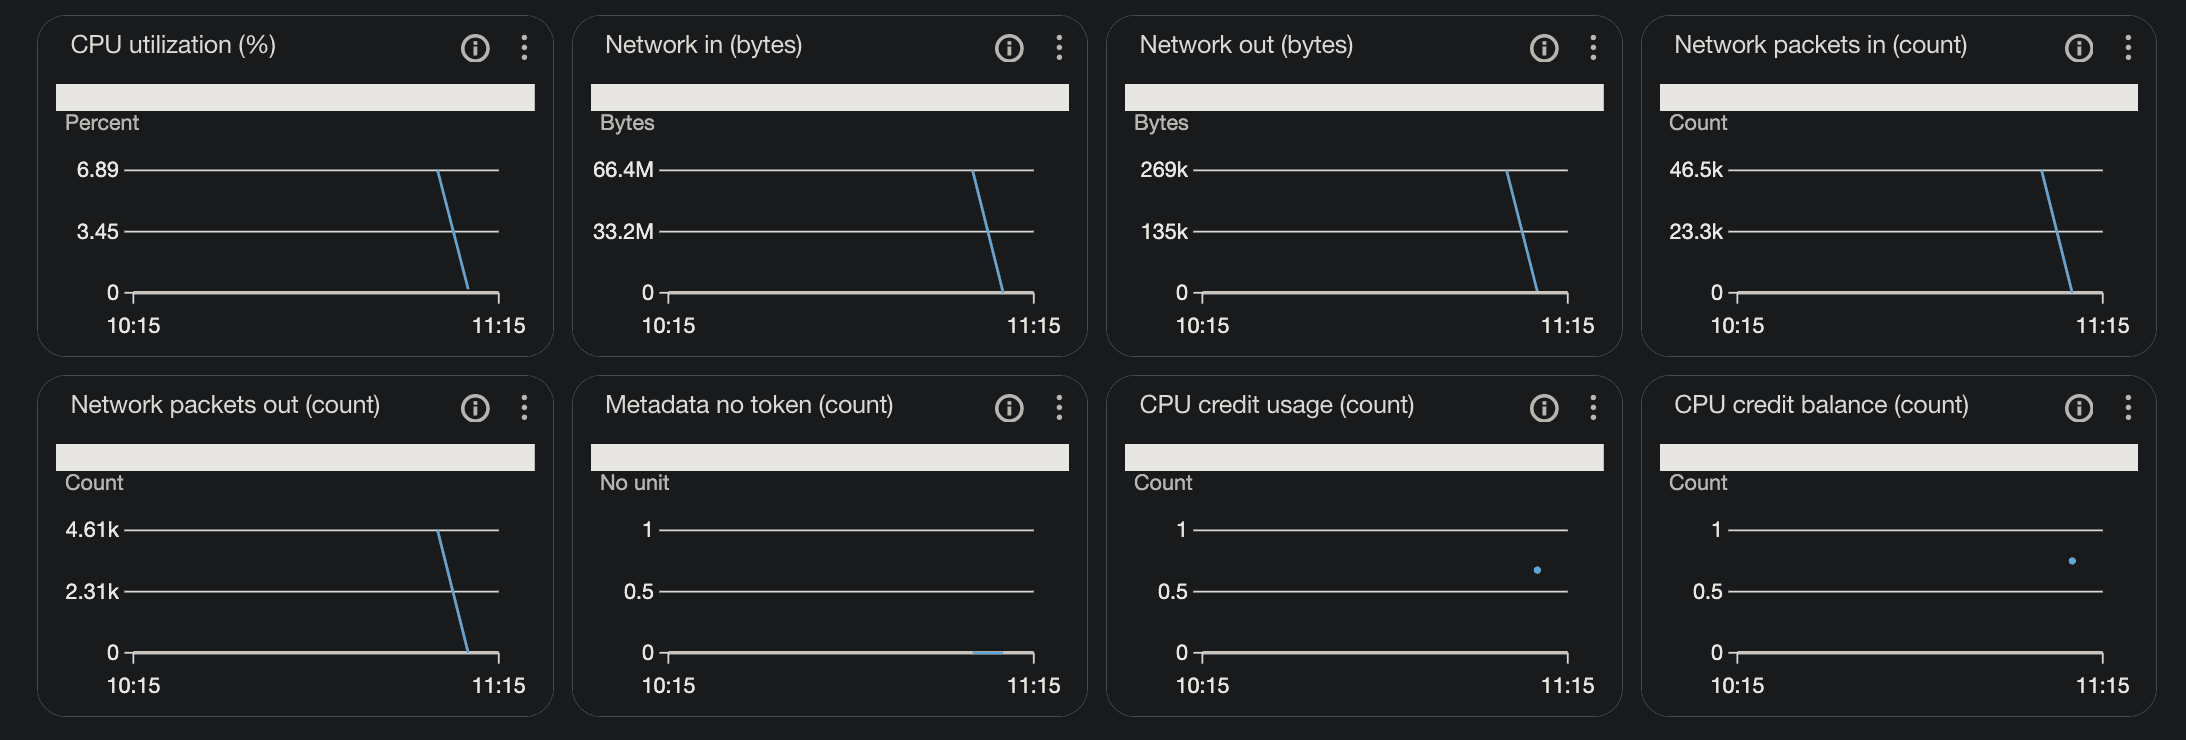The image size is (2186, 740).
Task: Click the CPU utilization graph line
Action: click(x=453, y=231)
